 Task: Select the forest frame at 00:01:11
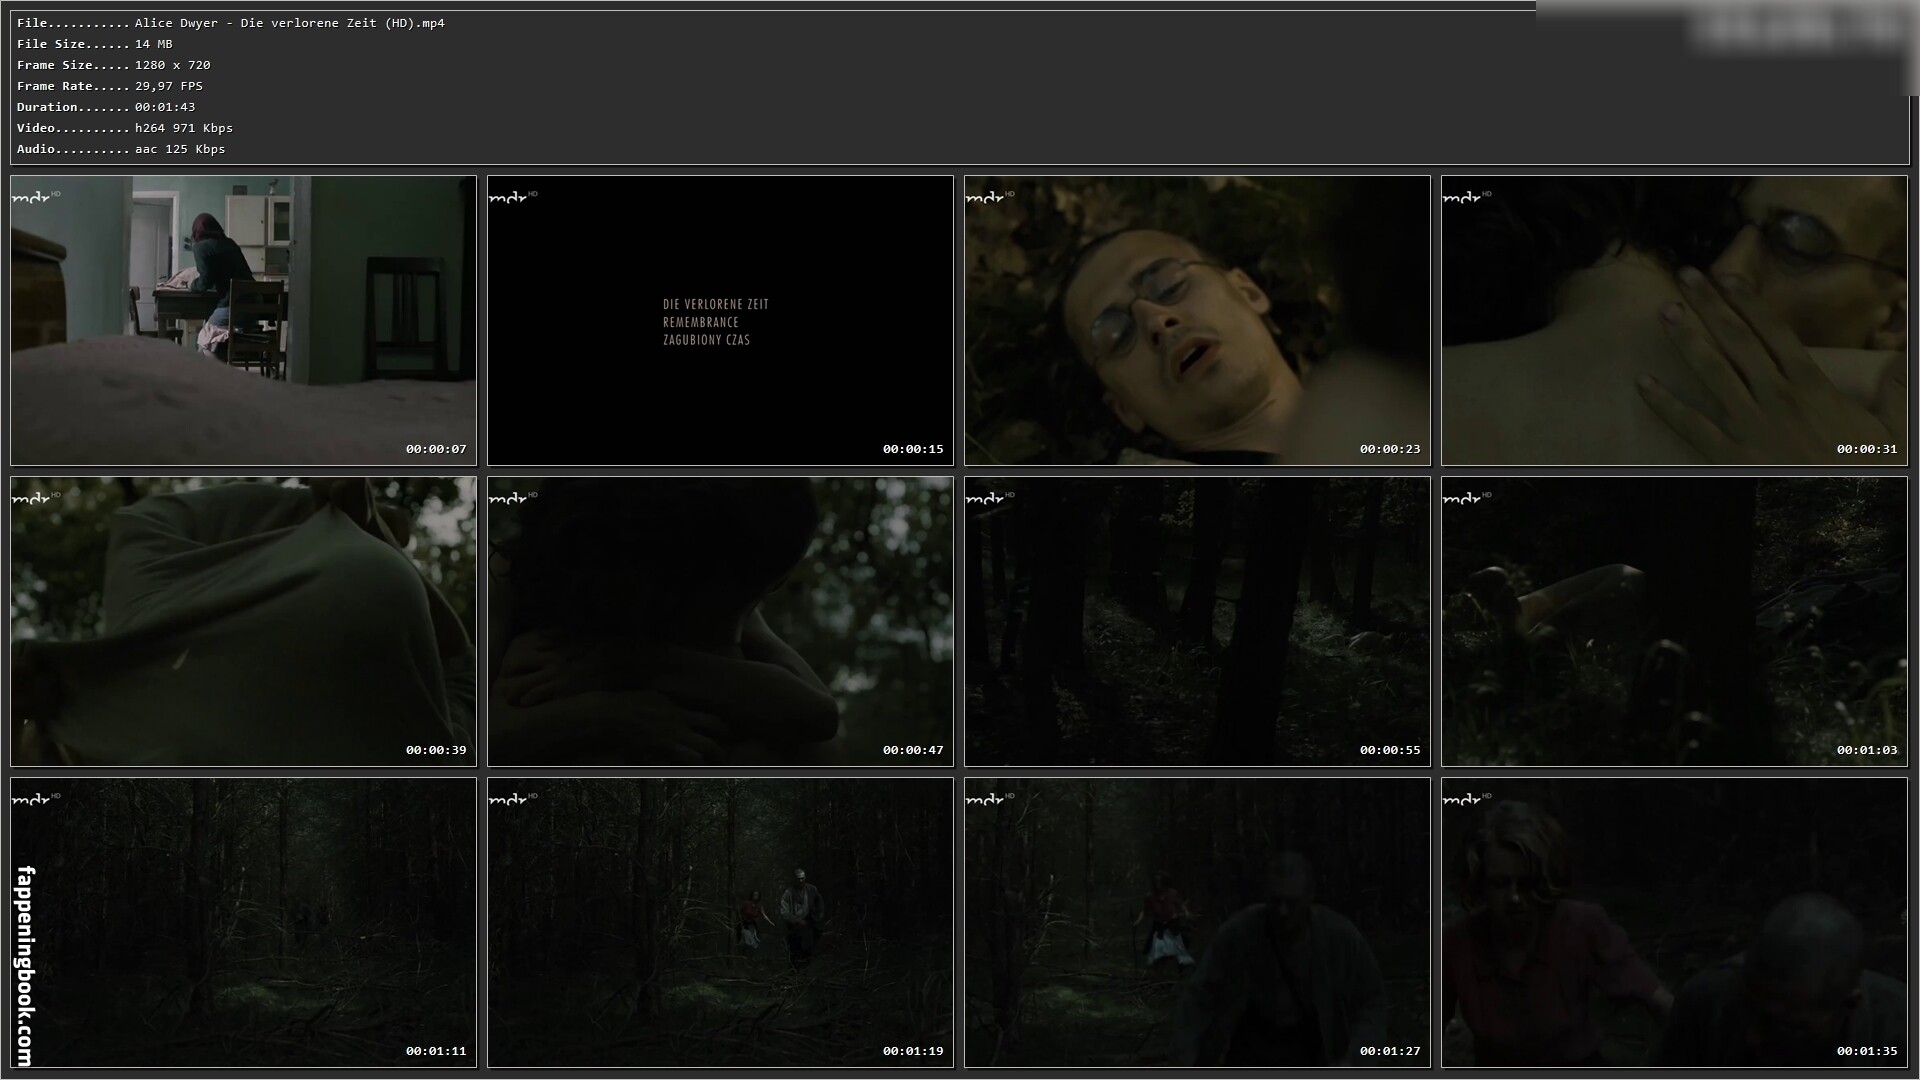(243, 922)
